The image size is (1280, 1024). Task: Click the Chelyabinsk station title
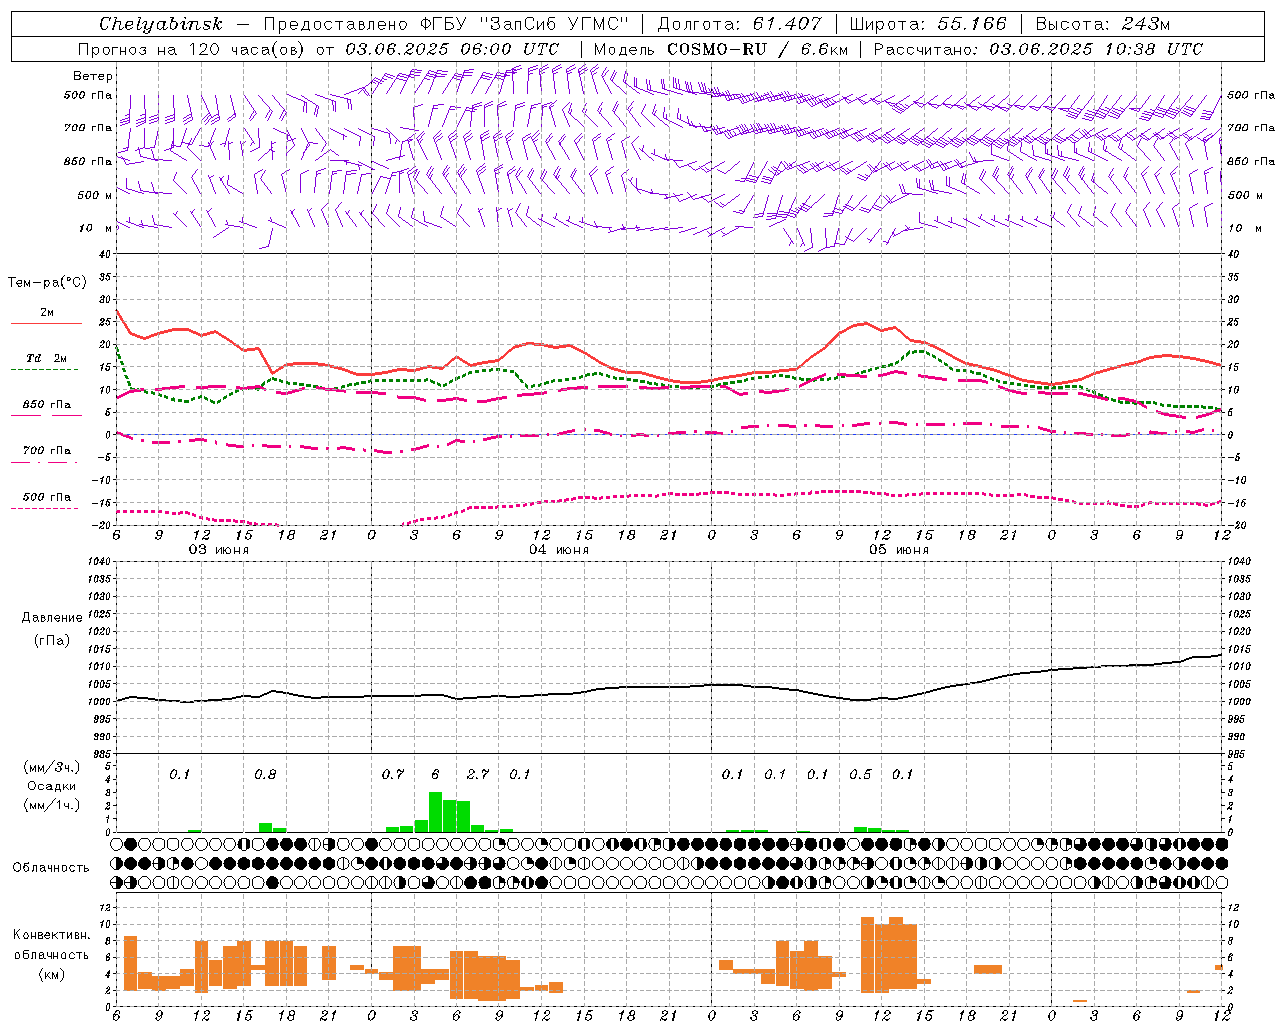(161, 24)
